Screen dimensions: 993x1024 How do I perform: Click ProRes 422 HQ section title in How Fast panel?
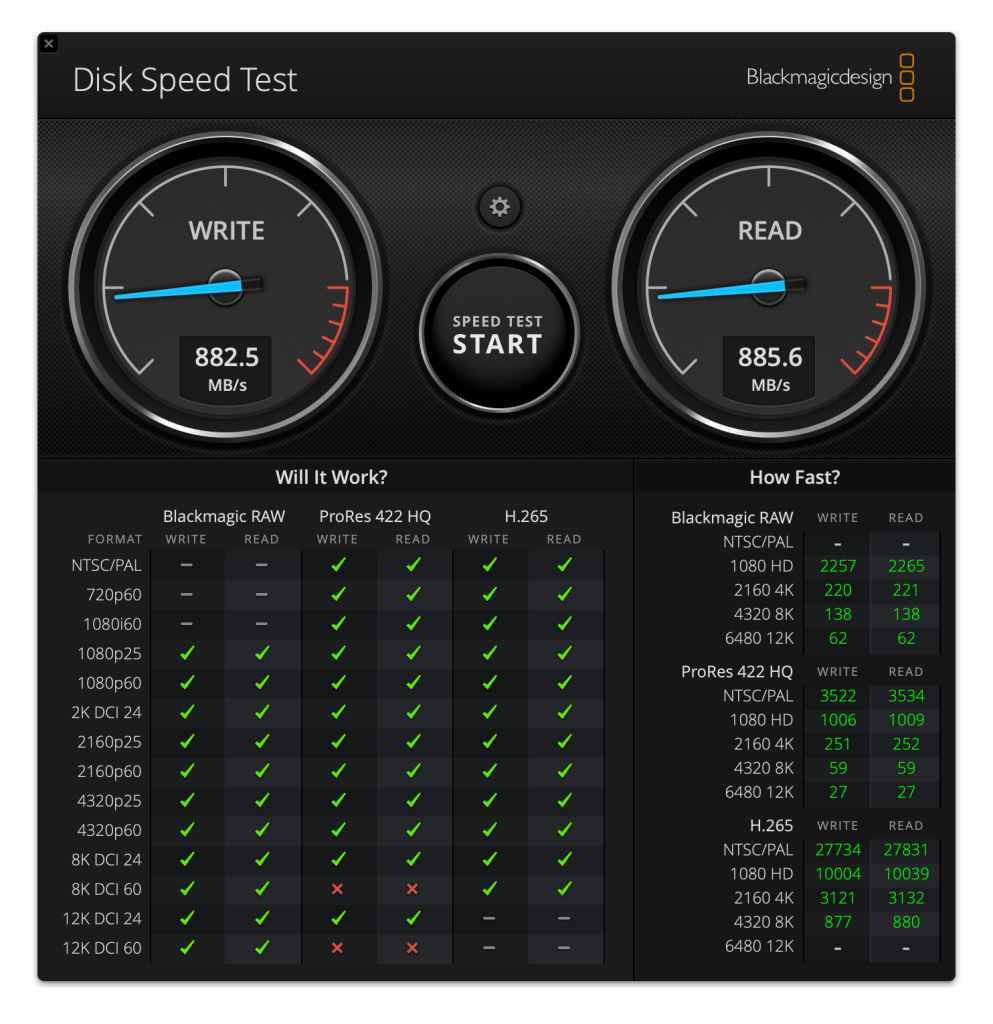tap(737, 672)
